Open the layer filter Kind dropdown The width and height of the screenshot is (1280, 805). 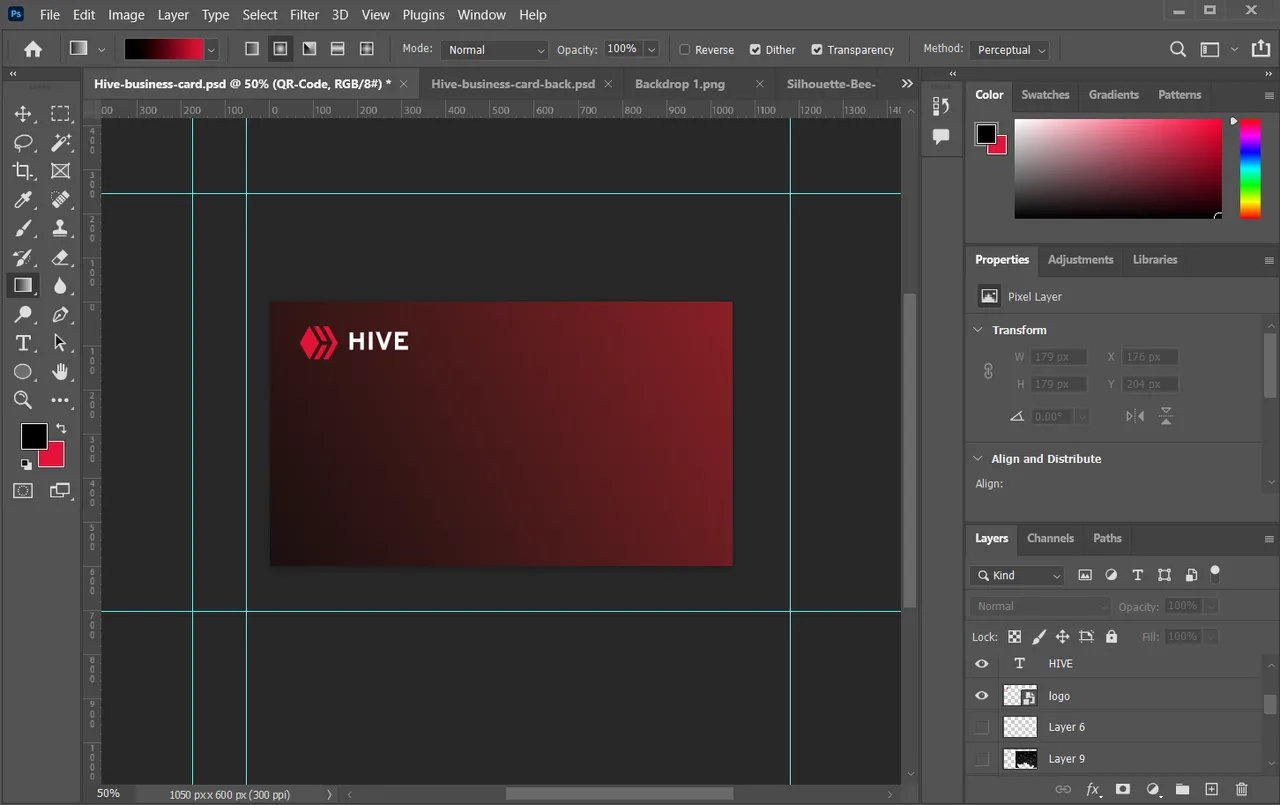pyautogui.click(x=1017, y=575)
